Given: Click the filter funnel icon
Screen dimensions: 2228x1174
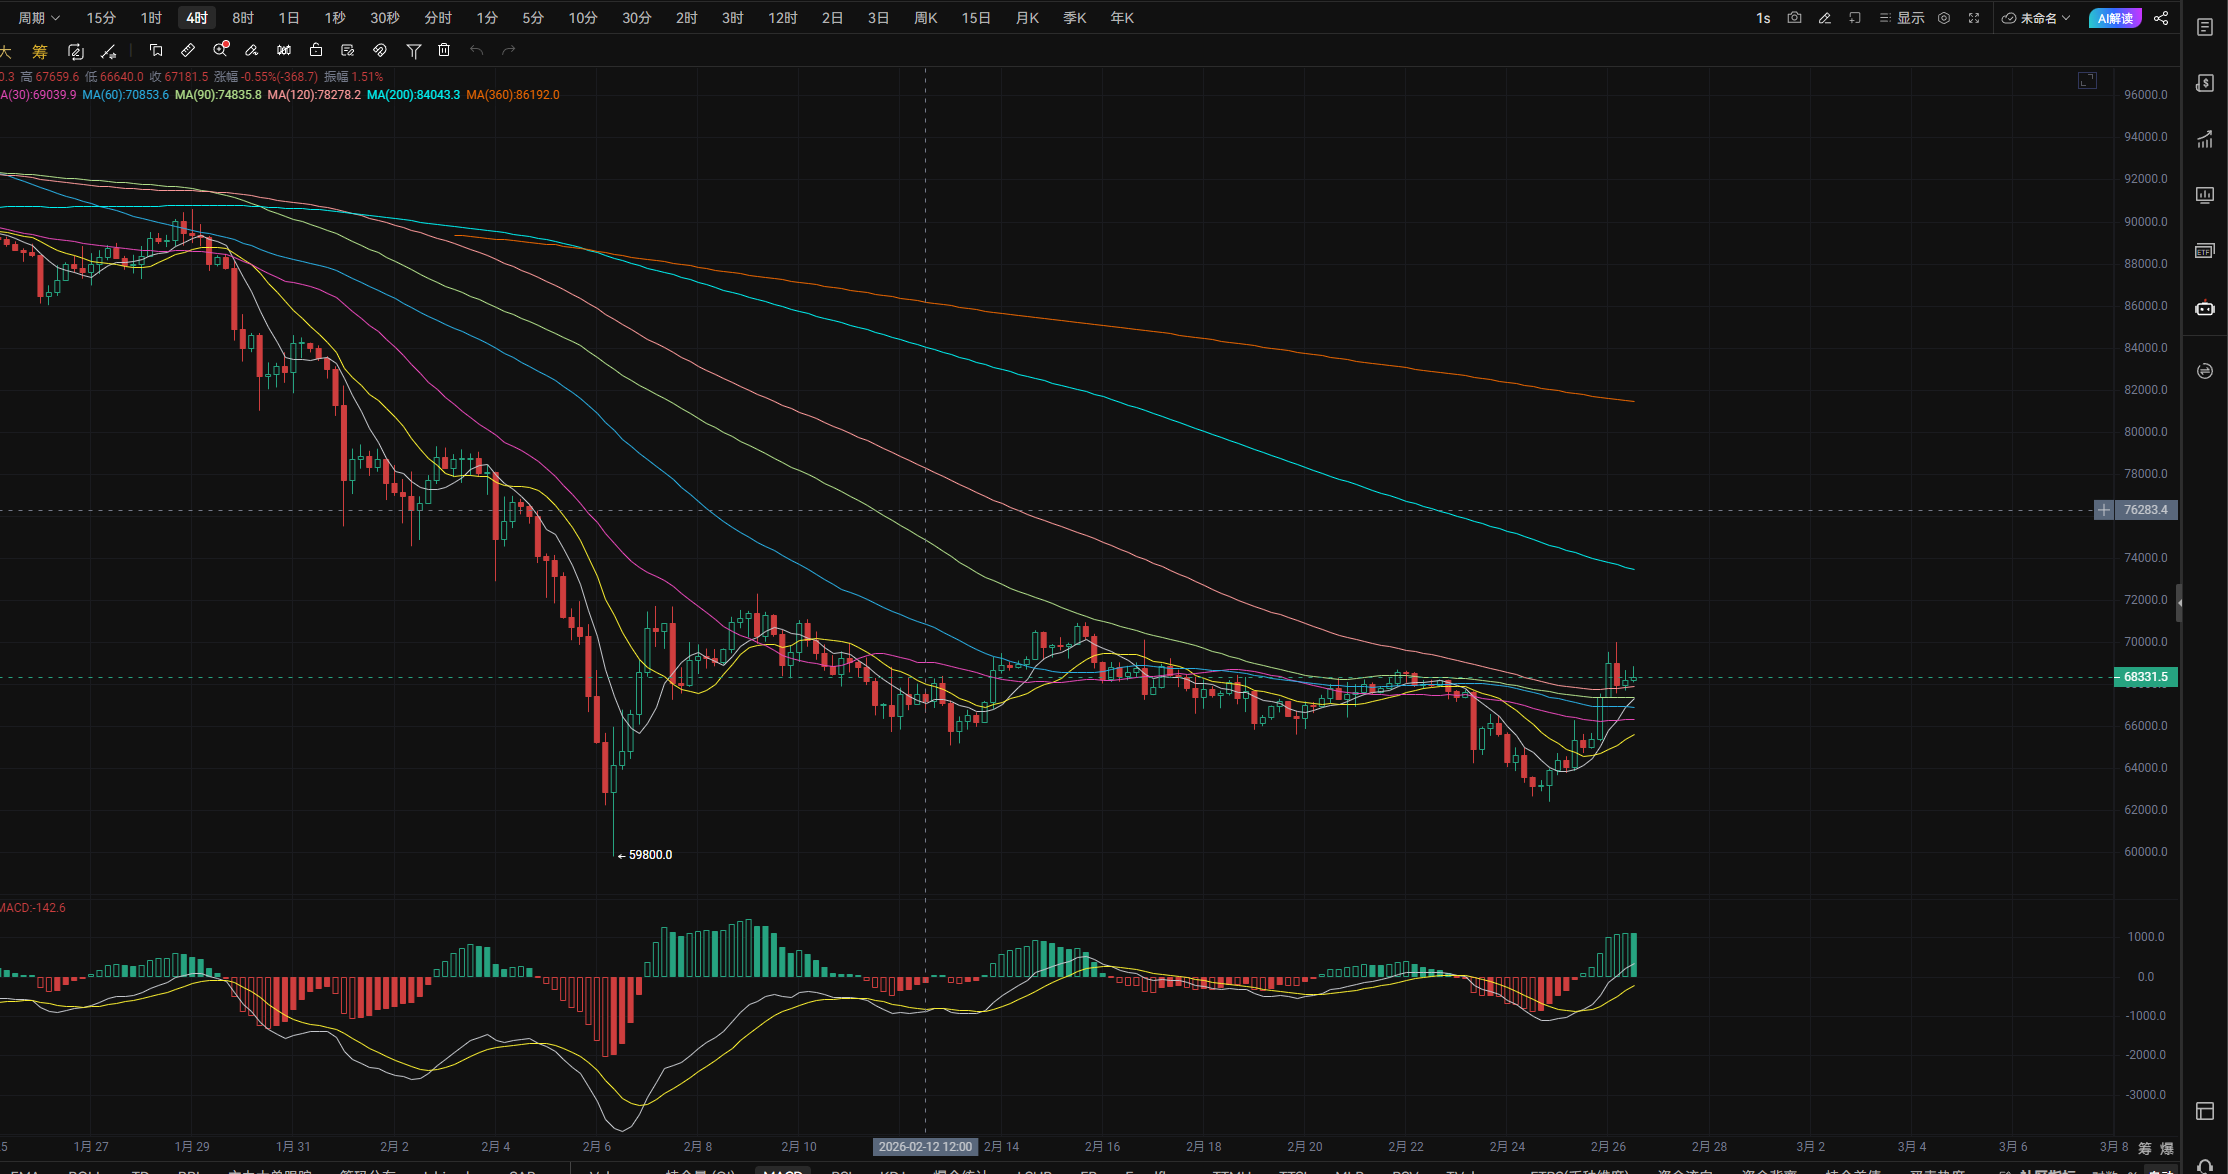Looking at the screenshot, I should click(x=413, y=50).
